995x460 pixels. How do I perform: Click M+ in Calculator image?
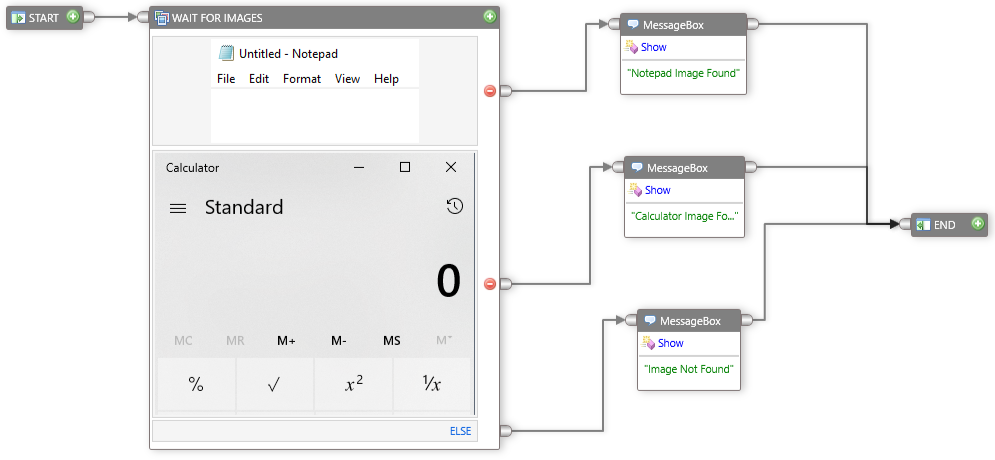[286, 341]
